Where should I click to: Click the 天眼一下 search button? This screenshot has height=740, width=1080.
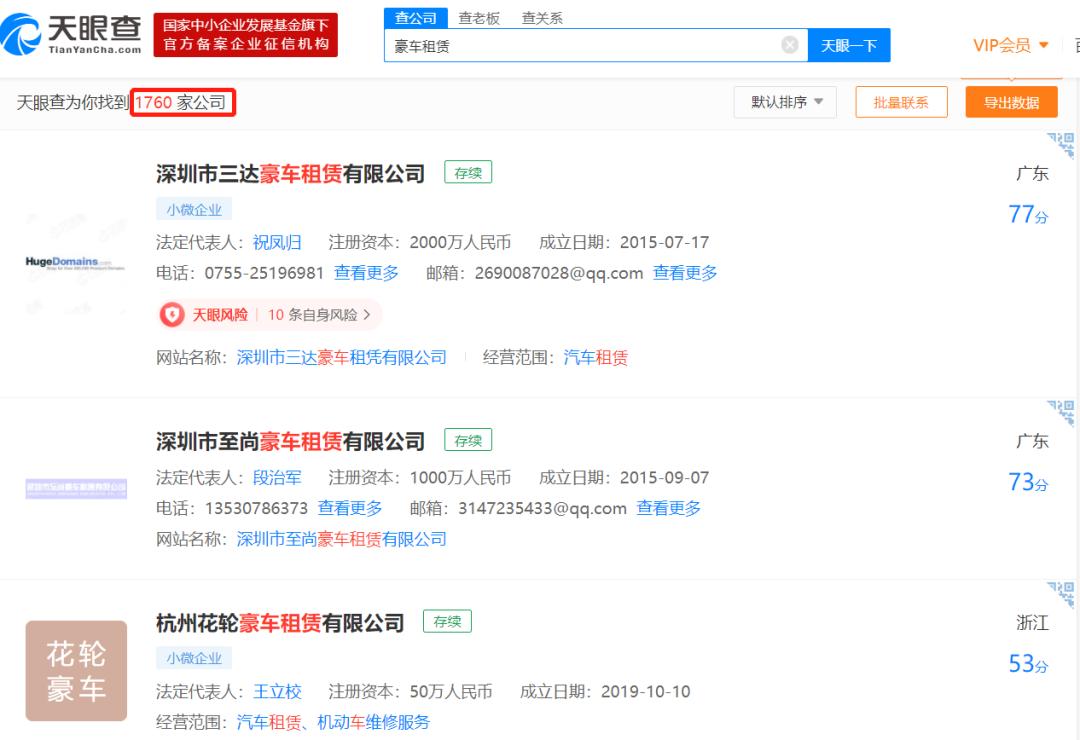849,44
